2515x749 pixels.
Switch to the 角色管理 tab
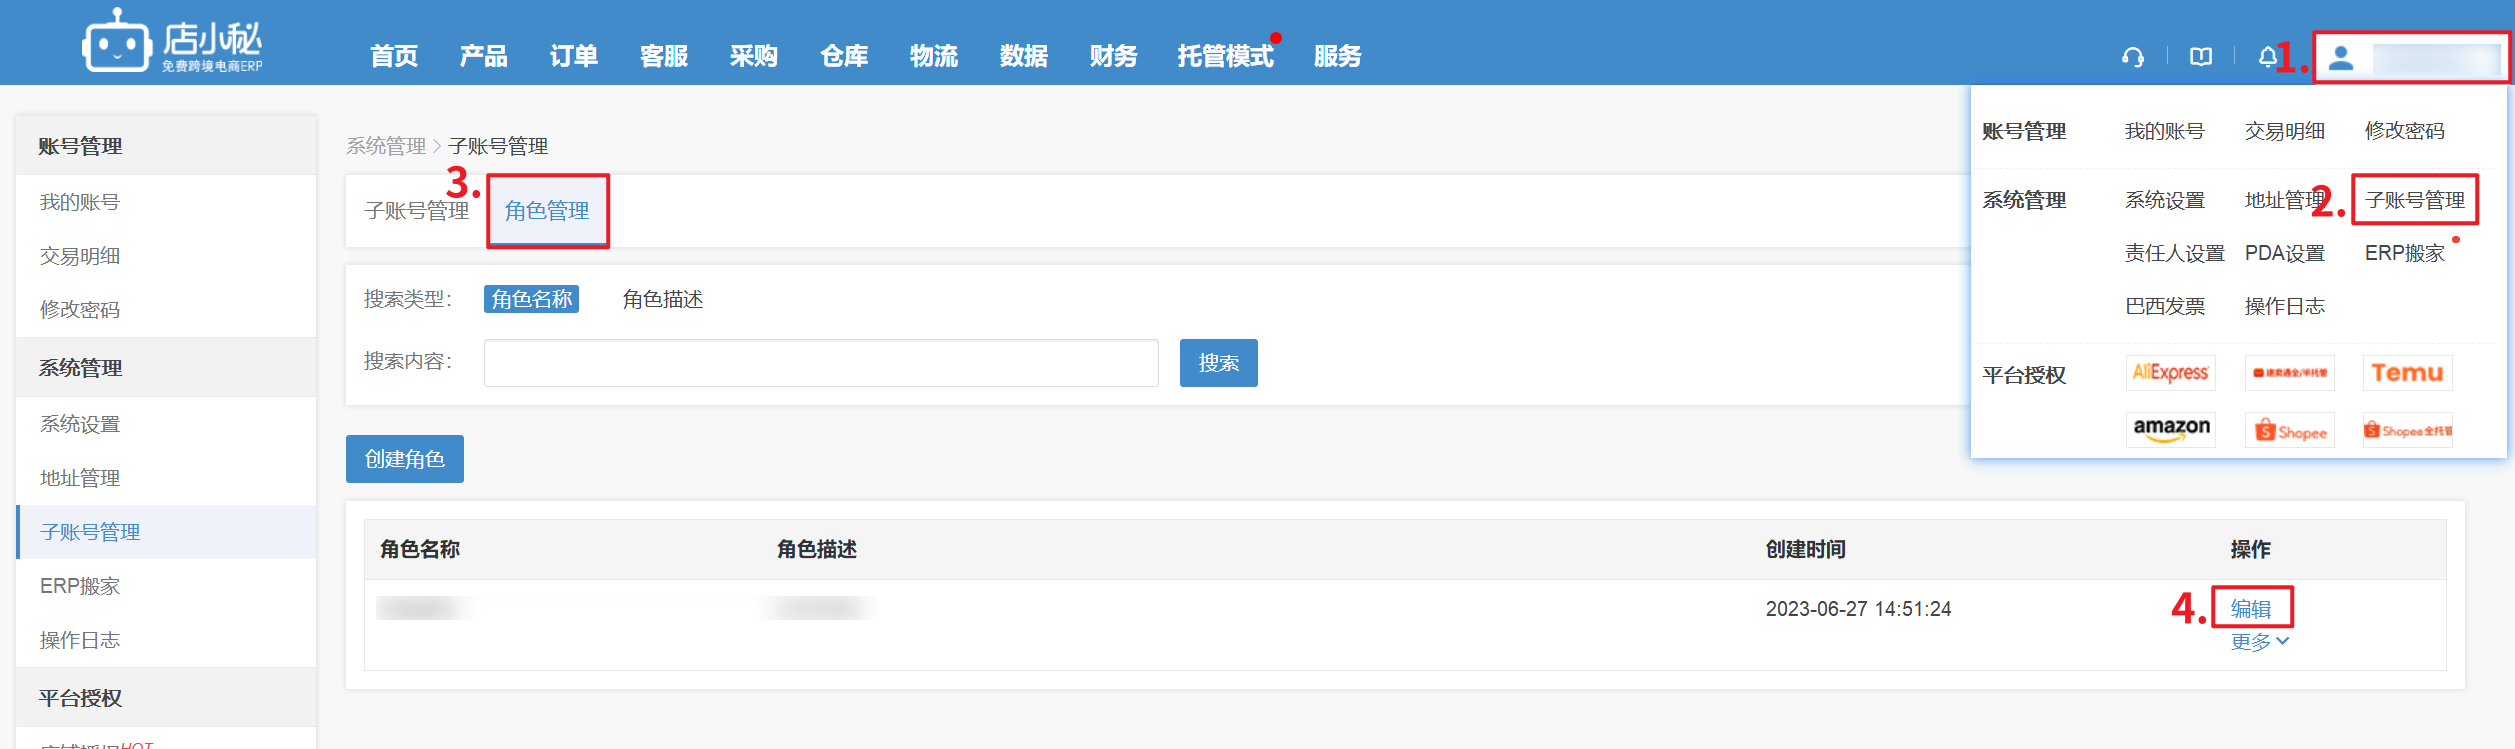pyautogui.click(x=547, y=211)
